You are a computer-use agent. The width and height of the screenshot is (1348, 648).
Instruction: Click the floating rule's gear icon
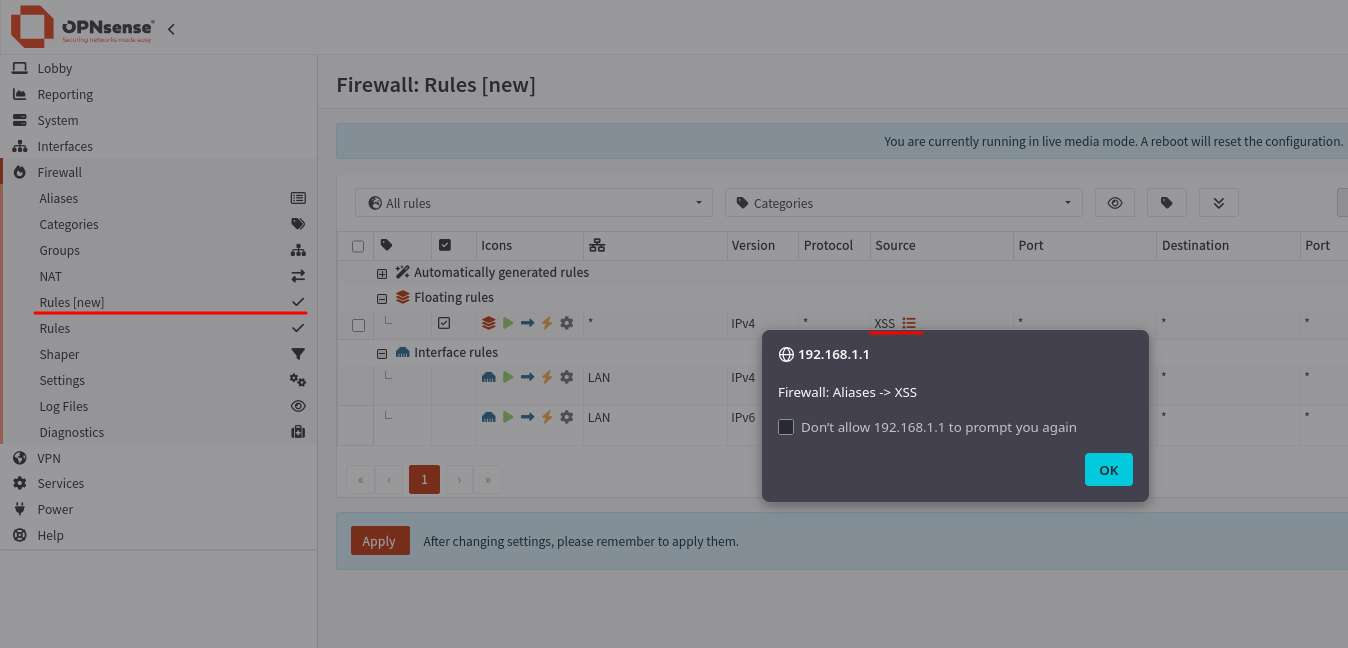coord(567,323)
